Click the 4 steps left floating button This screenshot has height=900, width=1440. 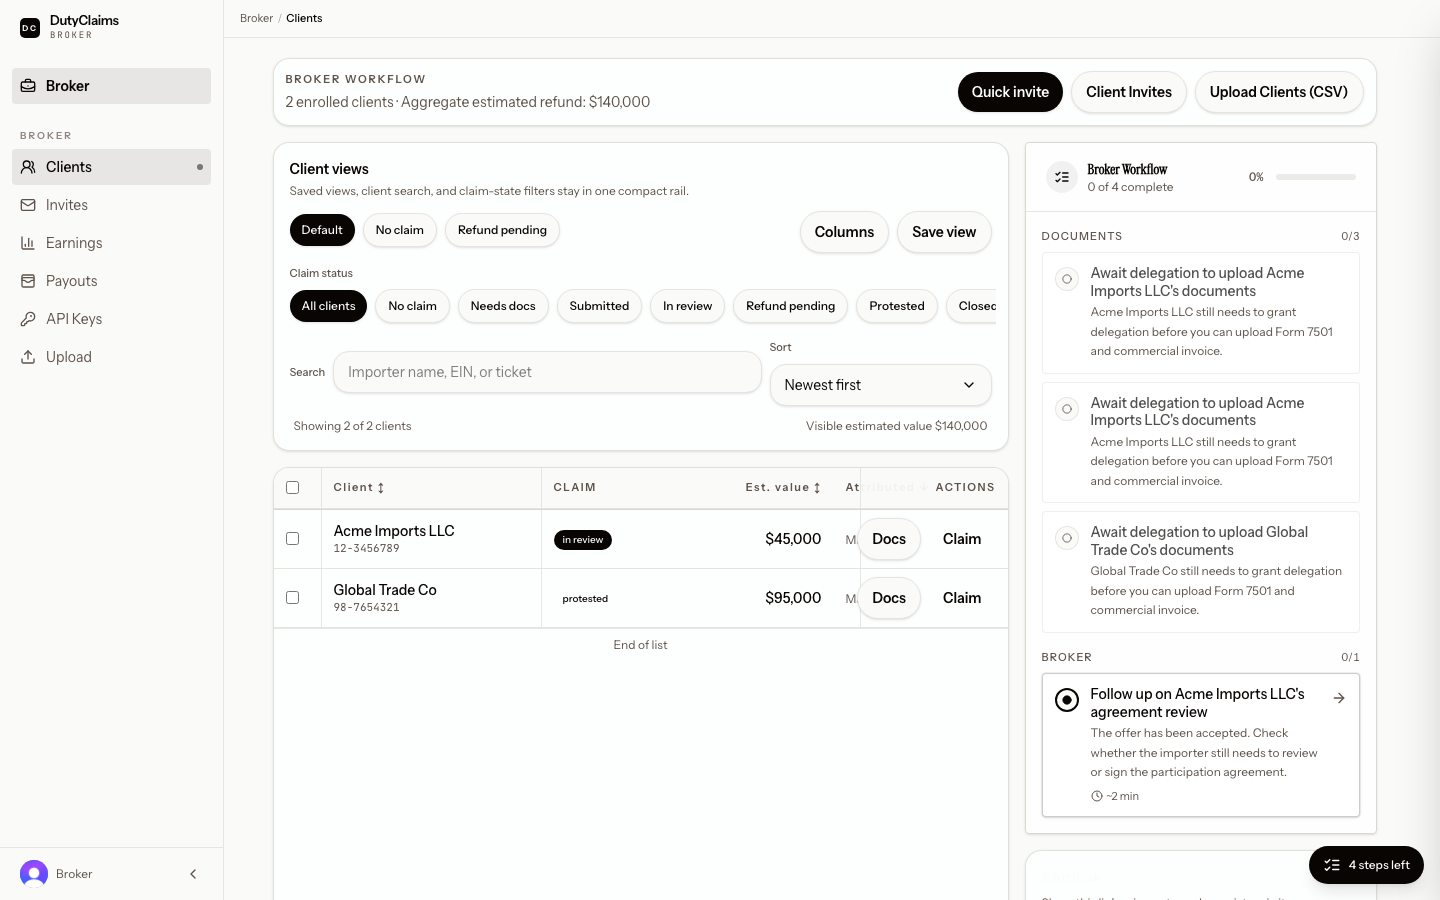1366,865
